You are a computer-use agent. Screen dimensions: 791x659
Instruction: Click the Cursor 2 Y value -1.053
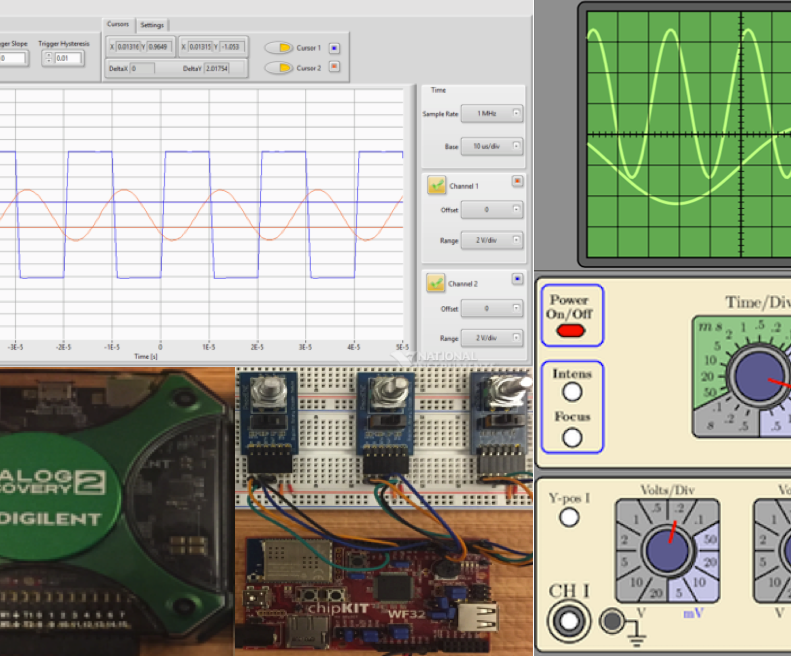point(231,47)
